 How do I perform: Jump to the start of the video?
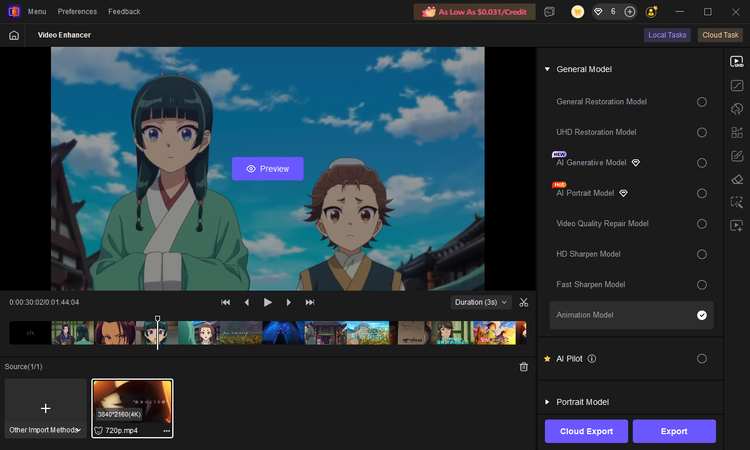[225, 302]
